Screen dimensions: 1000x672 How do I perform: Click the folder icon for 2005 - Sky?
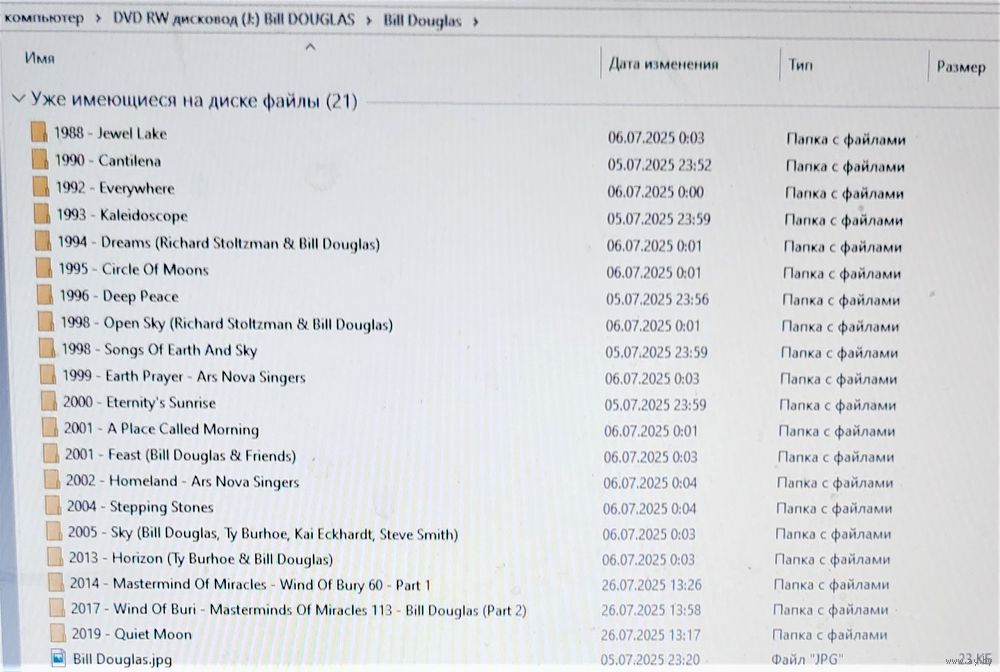[54, 532]
